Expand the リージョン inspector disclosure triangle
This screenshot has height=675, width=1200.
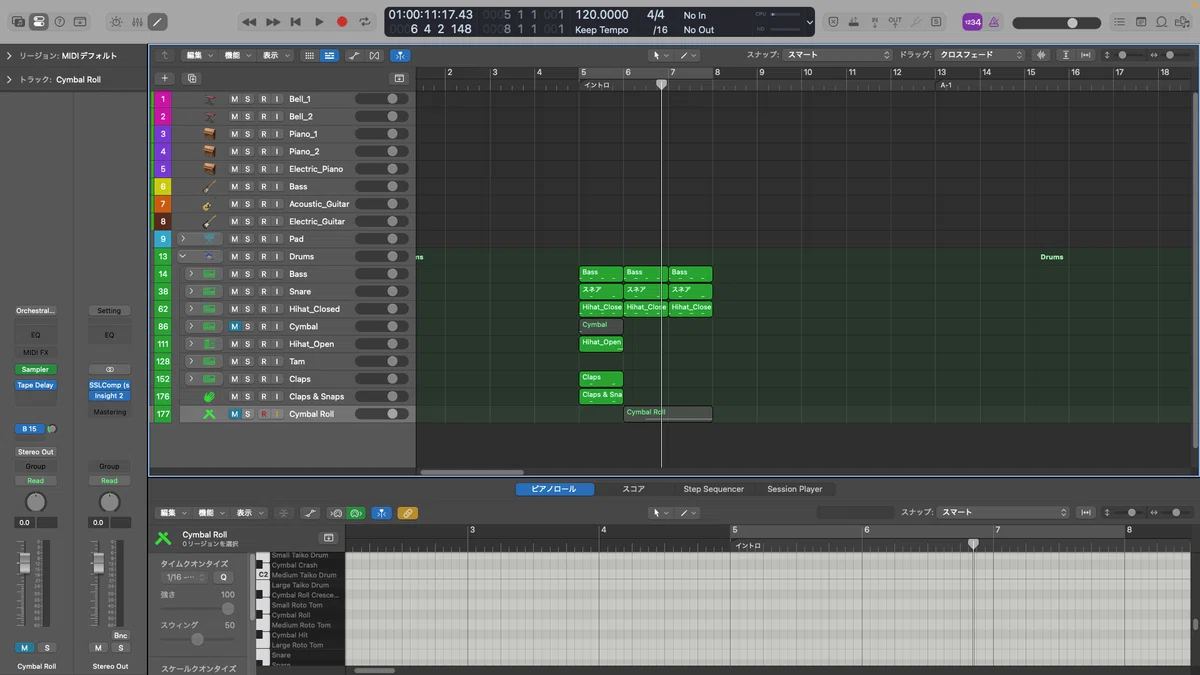(x=9, y=56)
